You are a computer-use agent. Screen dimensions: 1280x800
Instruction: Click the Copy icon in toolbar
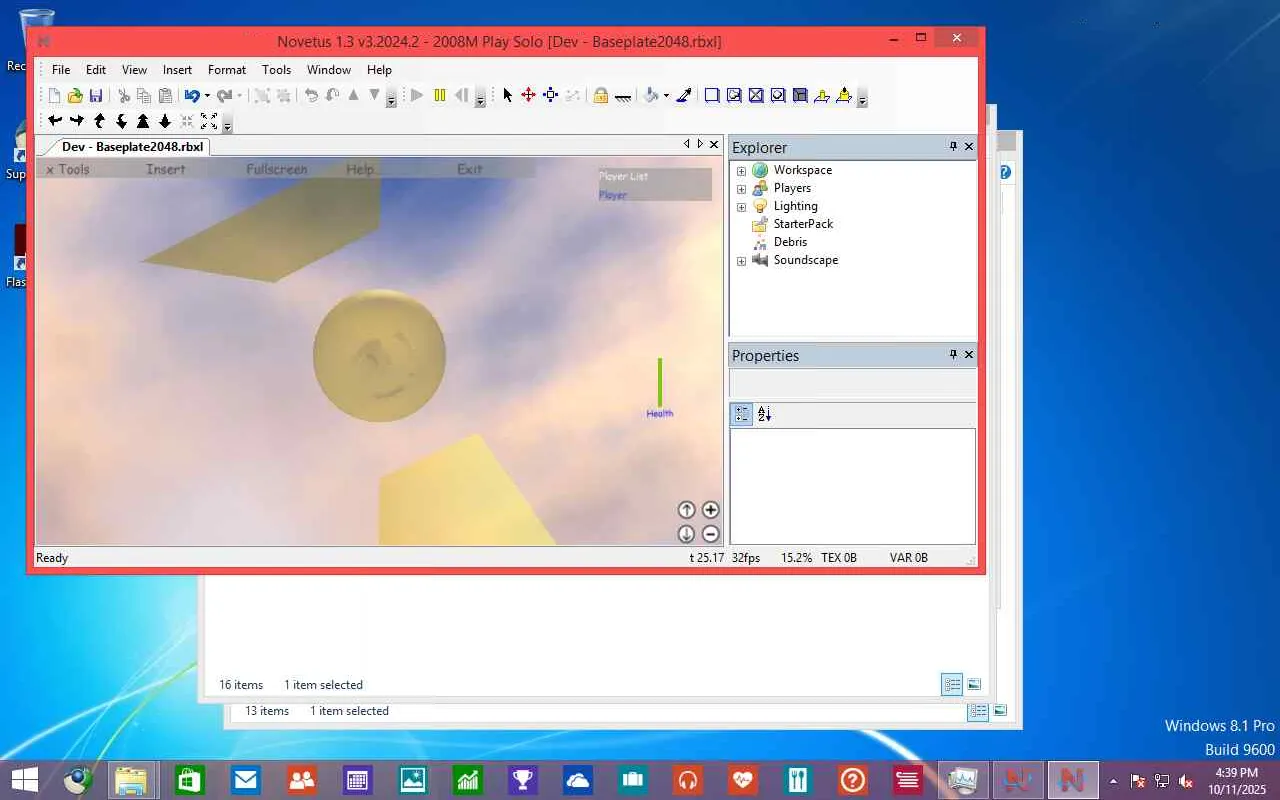click(x=144, y=96)
